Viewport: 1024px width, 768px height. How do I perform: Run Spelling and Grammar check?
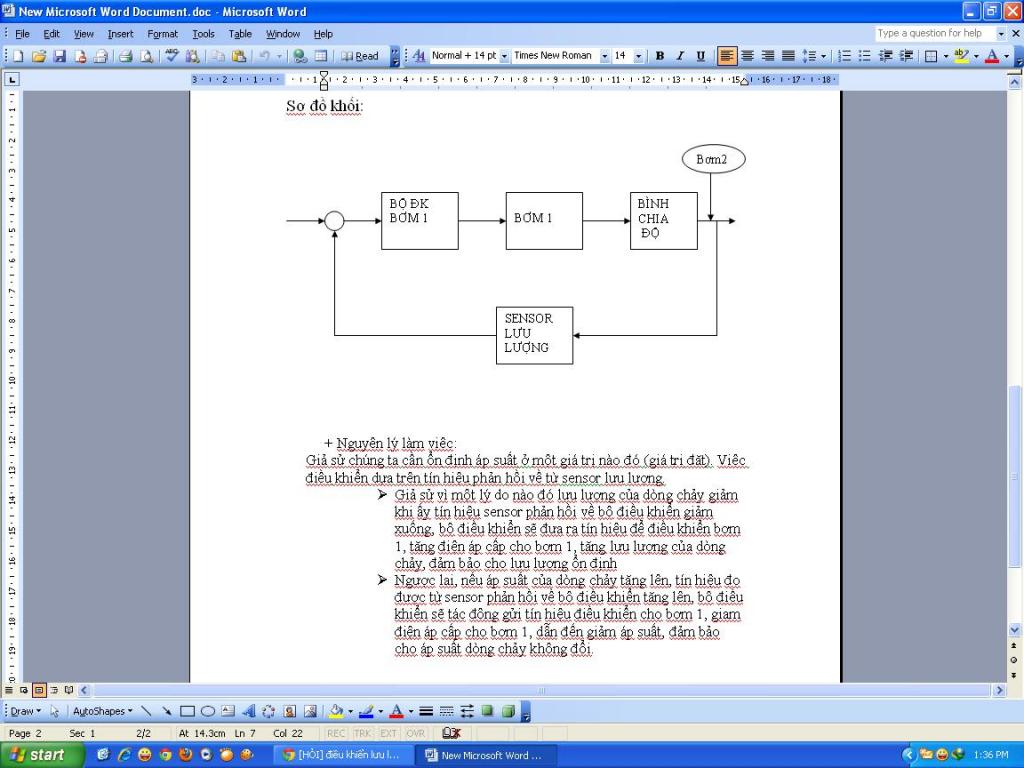pyautogui.click(x=172, y=56)
